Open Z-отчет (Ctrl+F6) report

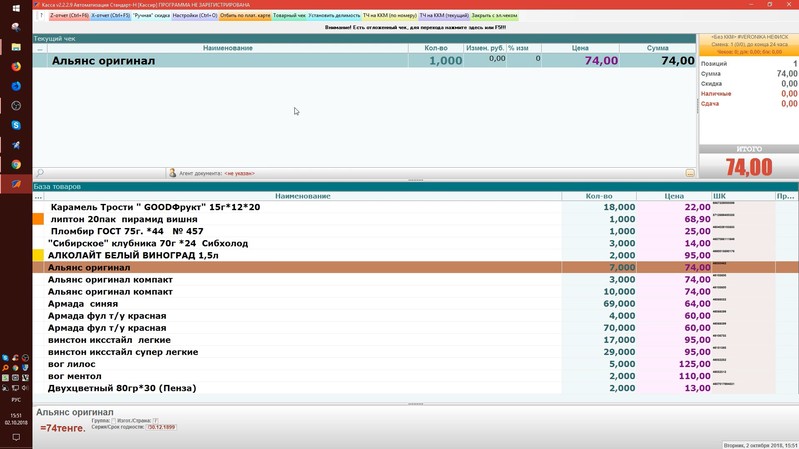pos(69,16)
